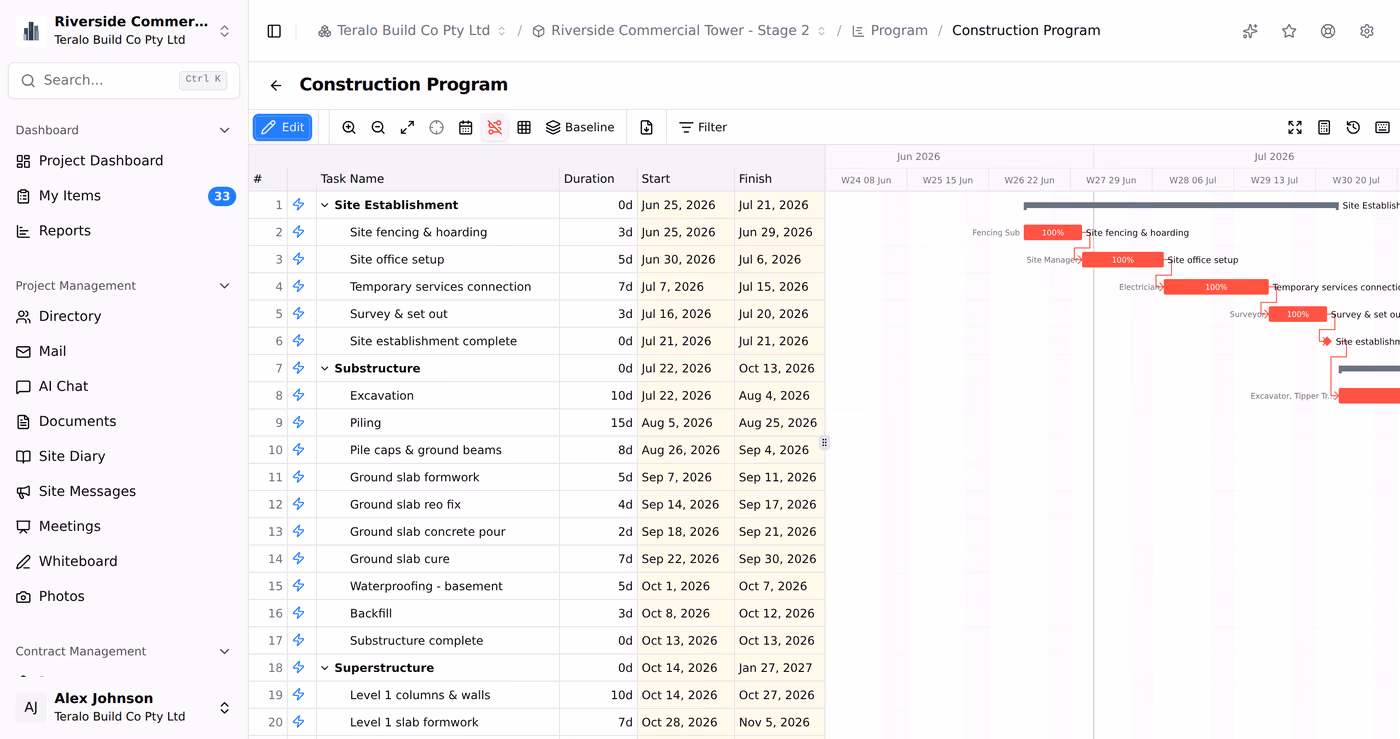Open the Riverside Commercial project switcher
This screenshot has width=1400, height=739.
click(x=124, y=31)
